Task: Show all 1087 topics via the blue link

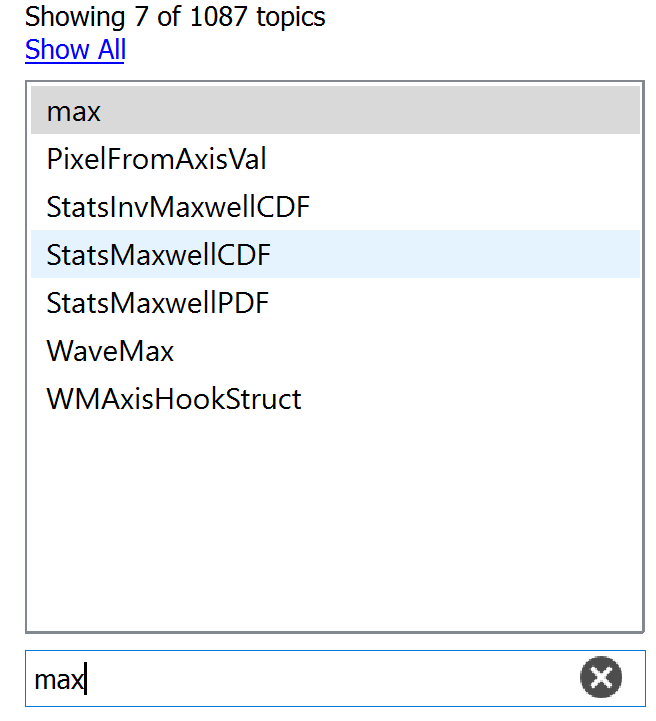Action: click(x=75, y=49)
